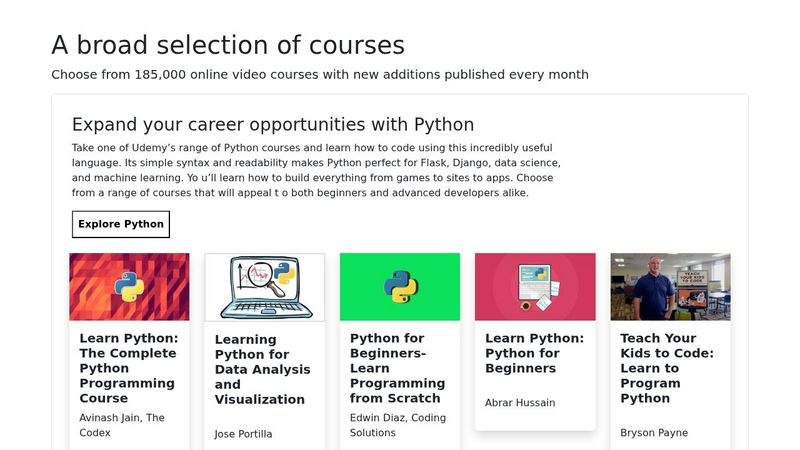Open the red pixelated Python course thumbnail
This screenshot has width=800, height=450.
[129, 286]
